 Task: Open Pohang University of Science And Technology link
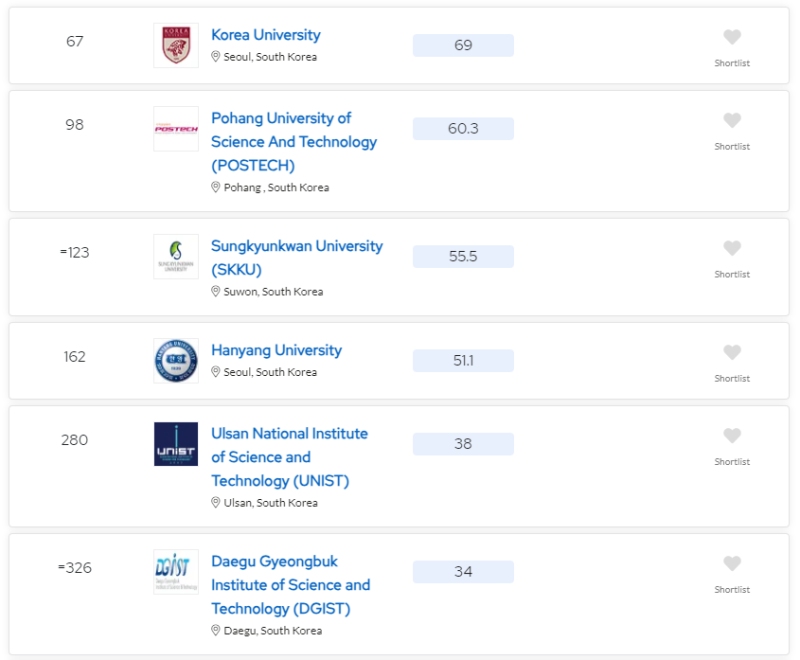[x=294, y=142]
